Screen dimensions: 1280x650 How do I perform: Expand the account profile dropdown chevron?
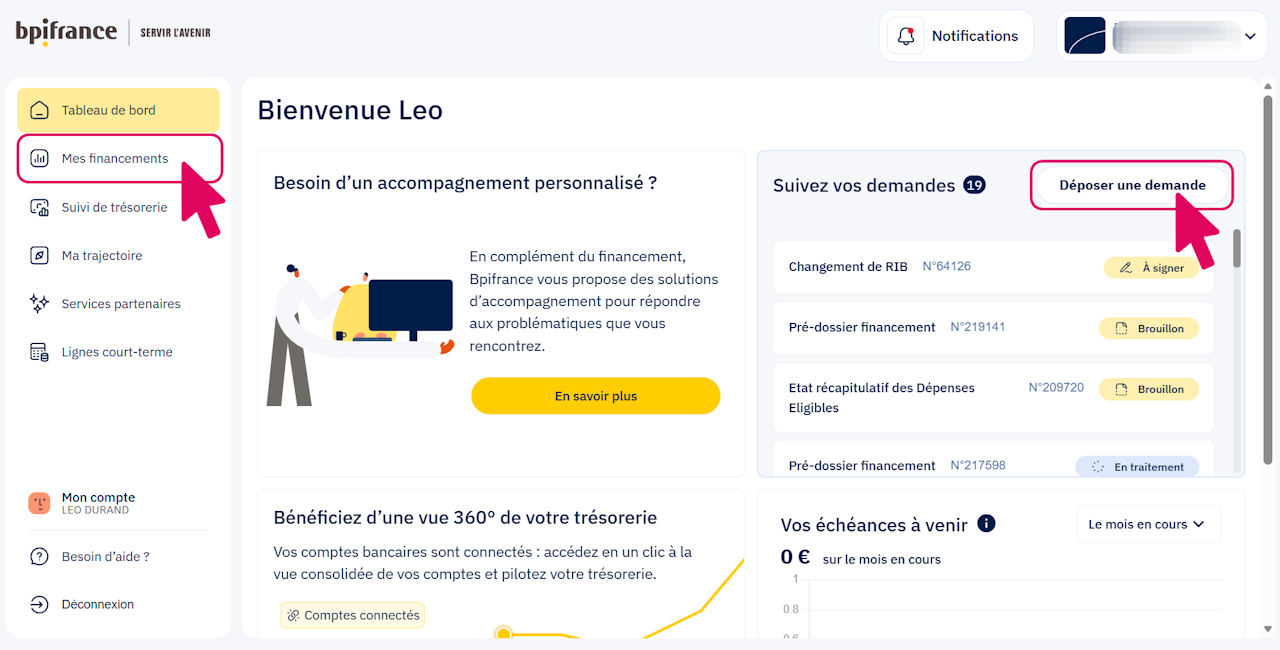click(1249, 36)
